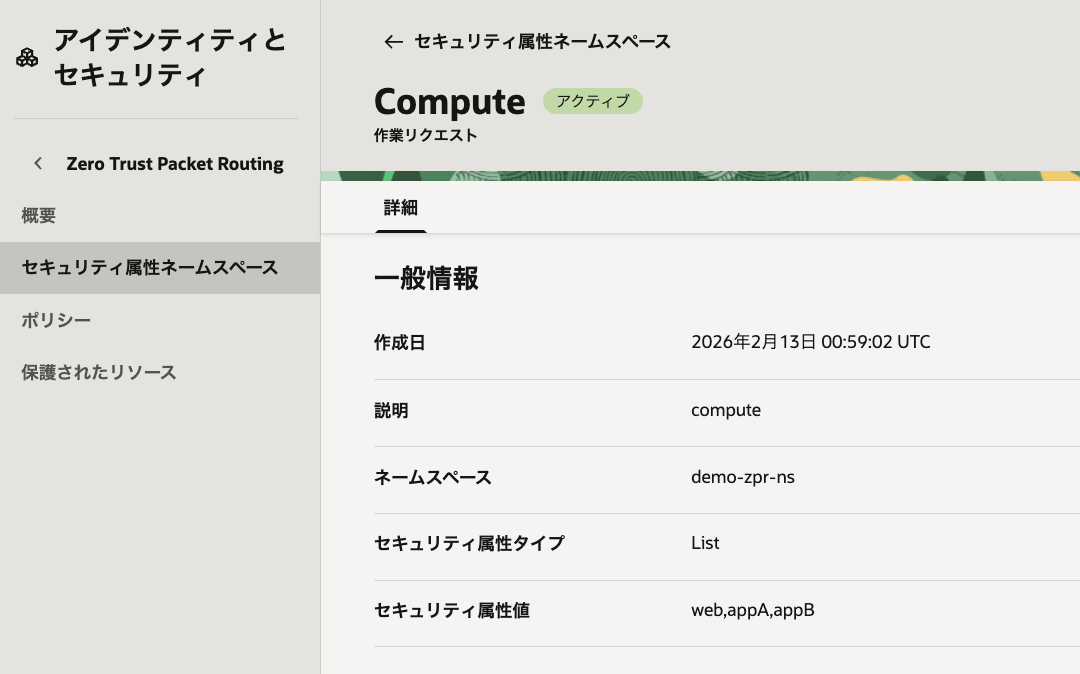Open the 作業リクエスト link

click(x=425, y=135)
